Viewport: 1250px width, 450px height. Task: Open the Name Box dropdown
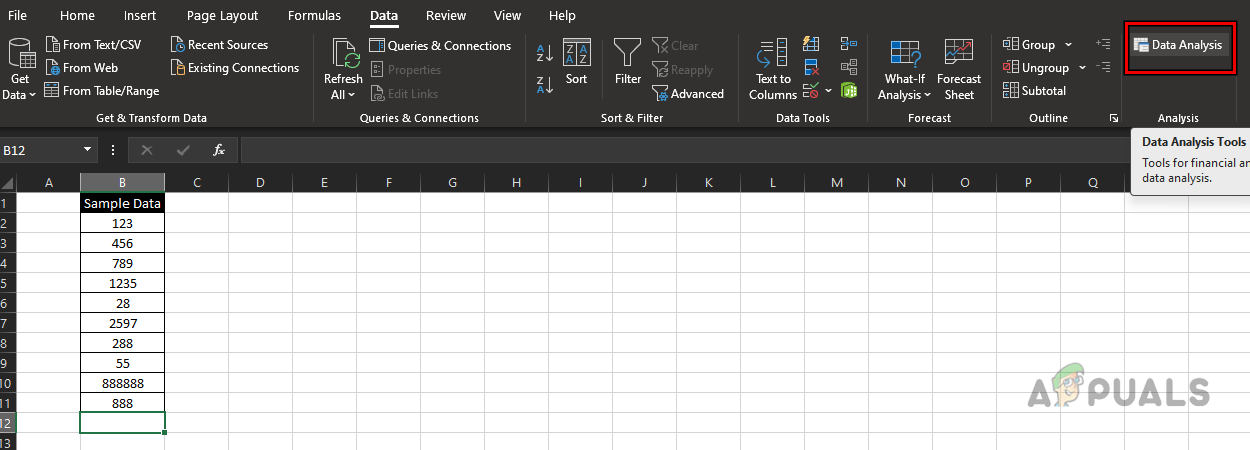pos(89,150)
